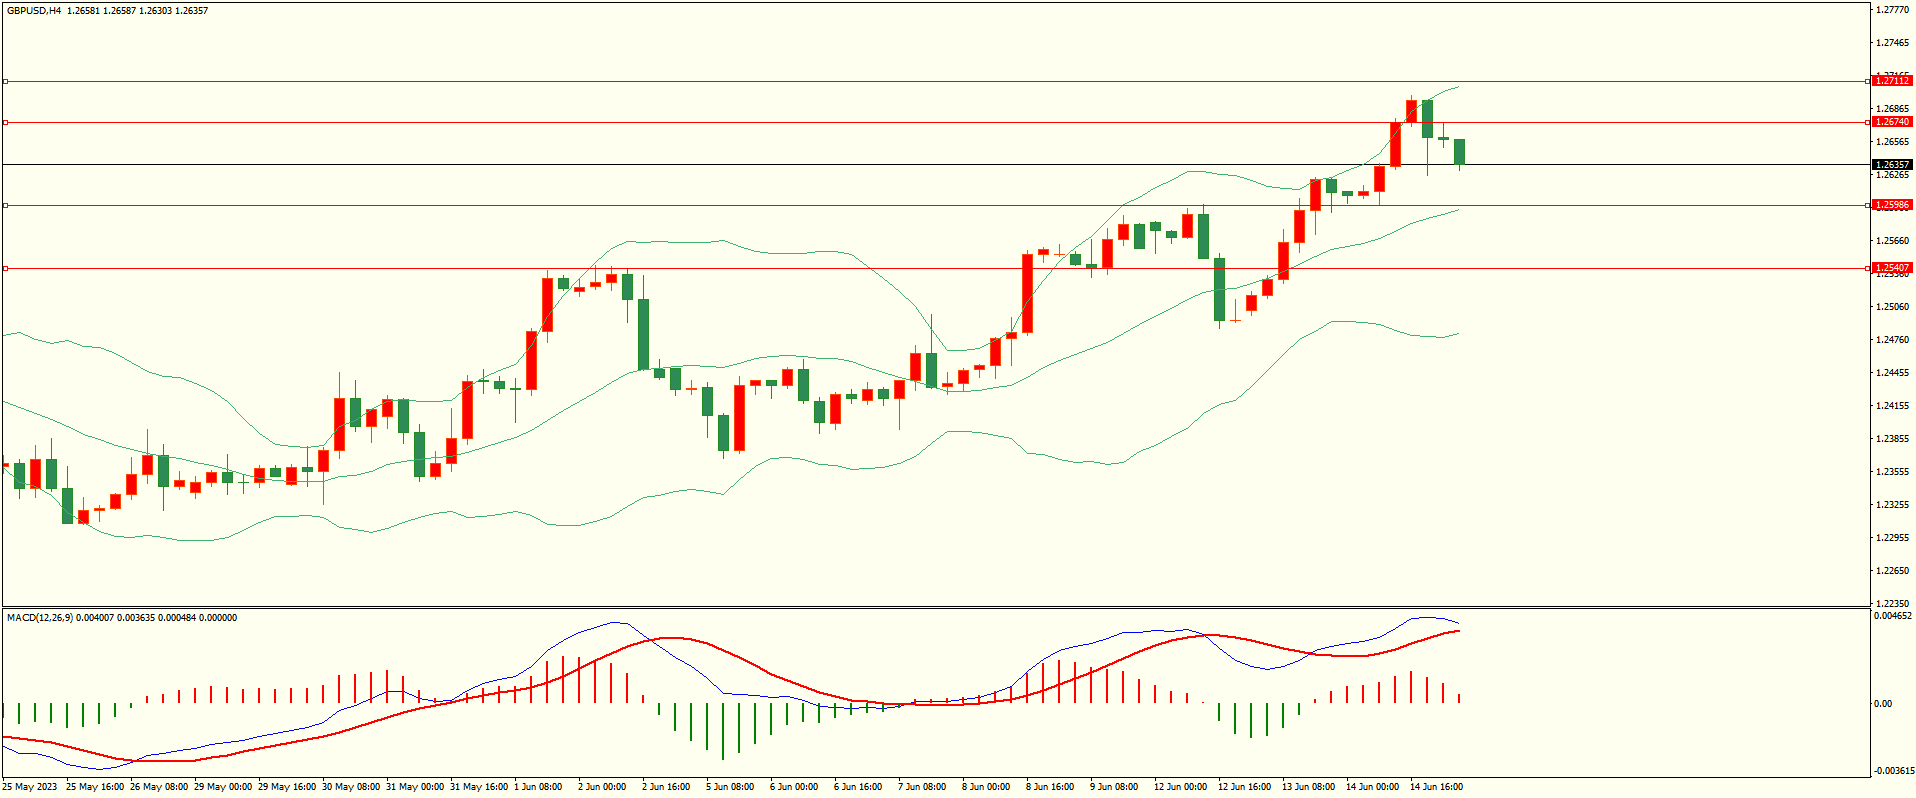Select the red 1.26740 price tag
Screen dimensions: 1916x798
tap(1891, 122)
